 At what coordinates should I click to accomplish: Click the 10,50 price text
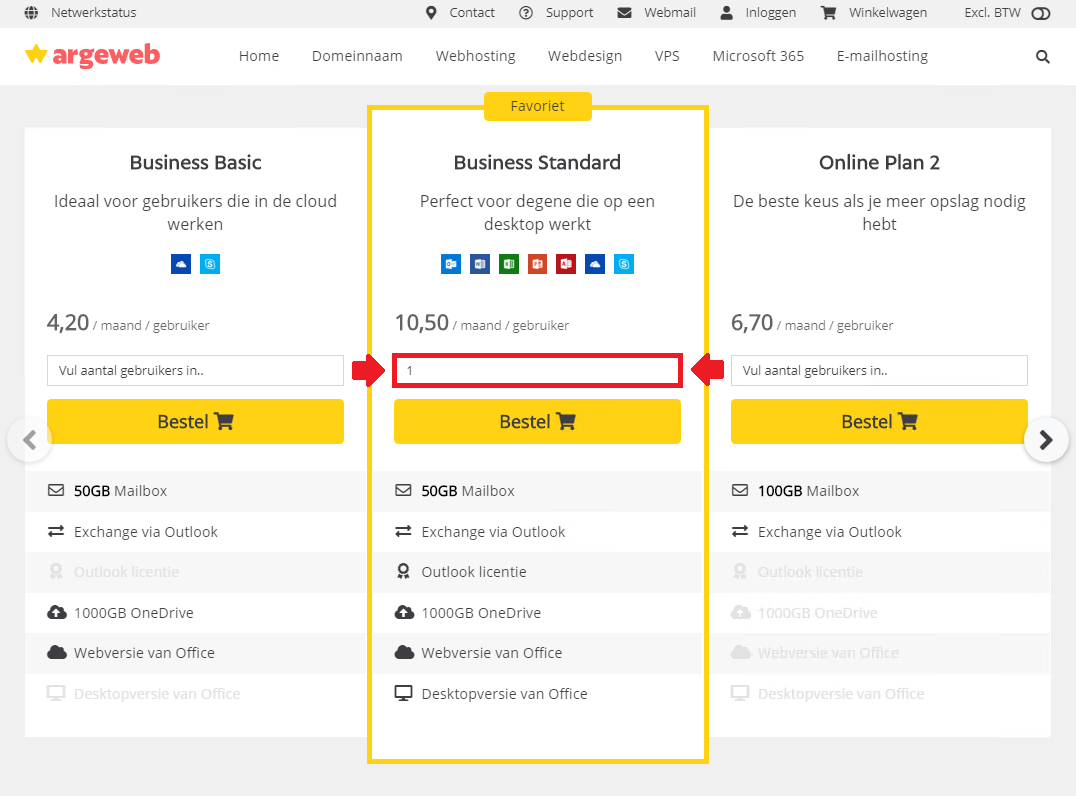coord(421,323)
